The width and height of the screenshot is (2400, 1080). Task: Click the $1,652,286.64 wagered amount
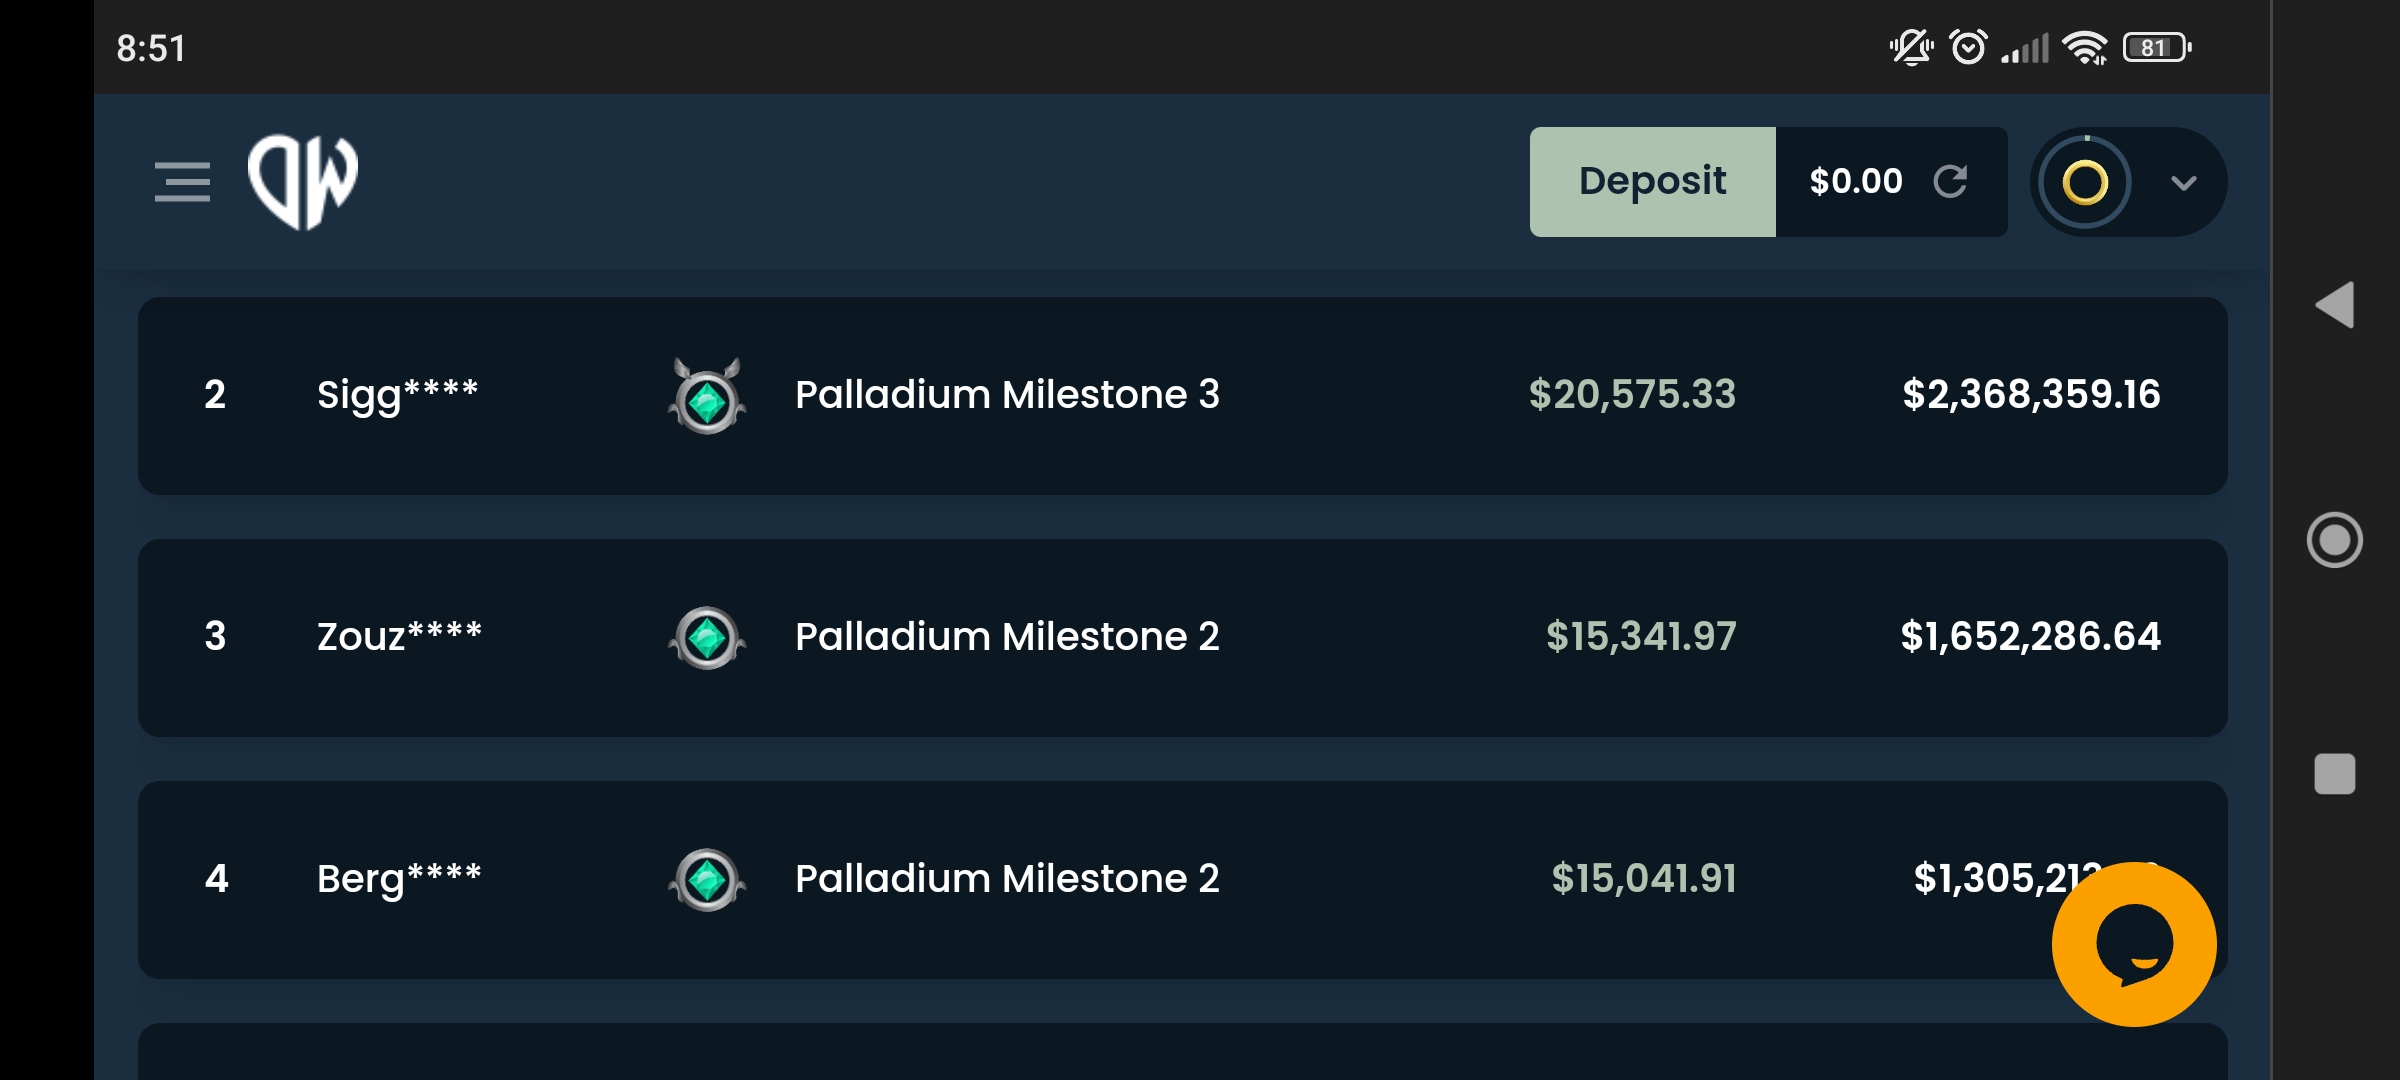[2031, 636]
